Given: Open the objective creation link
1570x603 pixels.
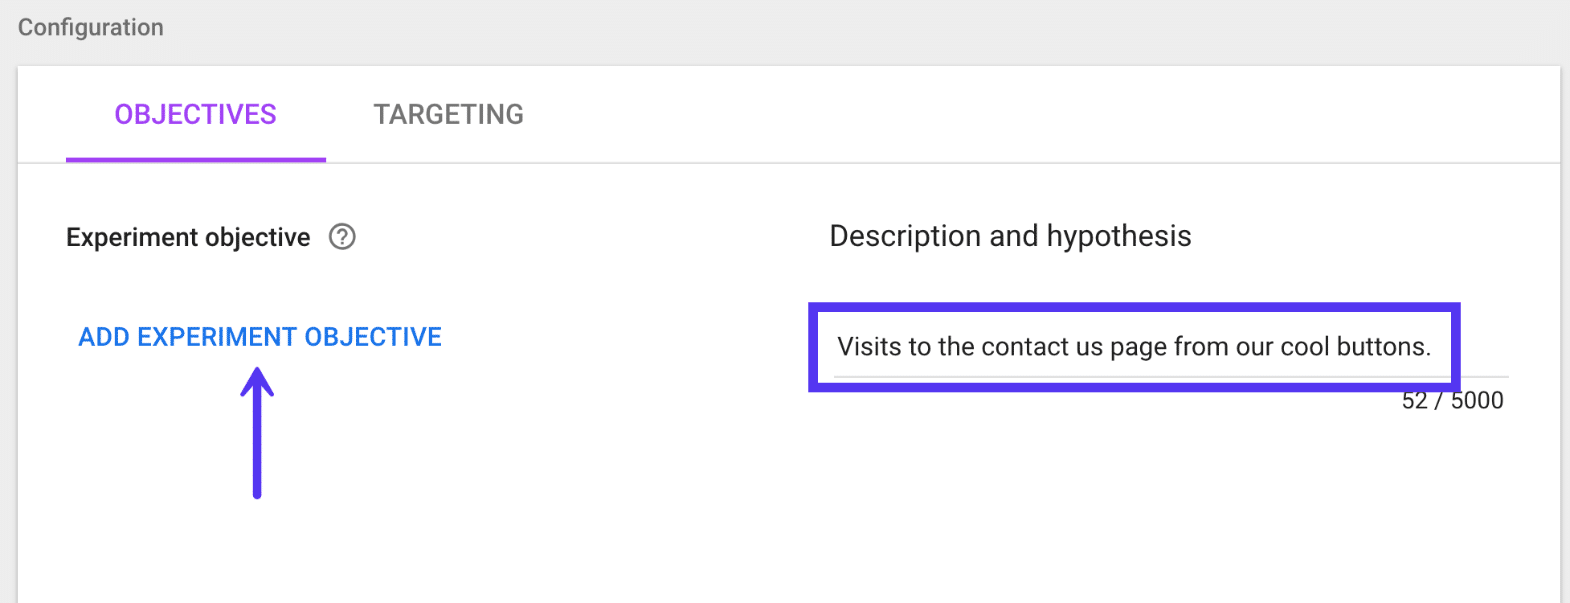Looking at the screenshot, I should [x=258, y=337].
